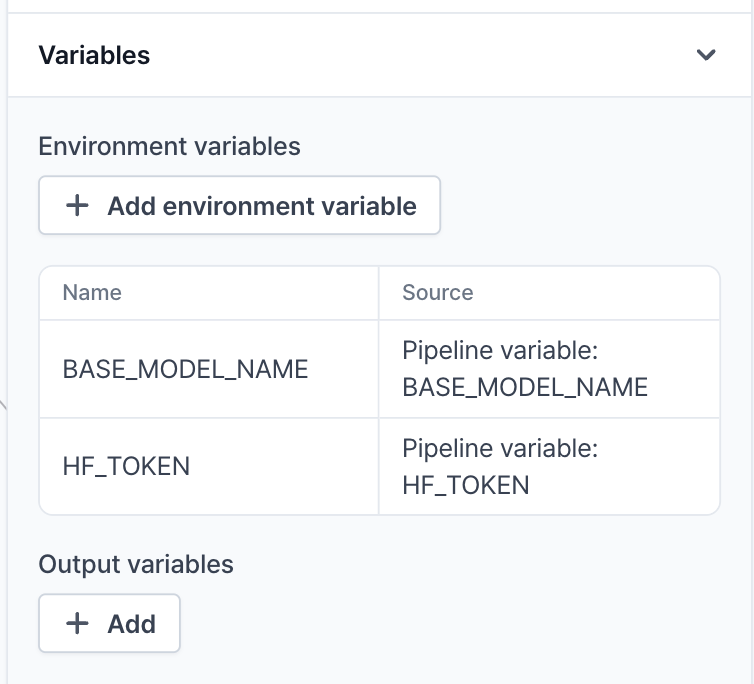The height and width of the screenshot is (684, 754).
Task: Click the panel strip above Variables header
Action: [380, 6]
